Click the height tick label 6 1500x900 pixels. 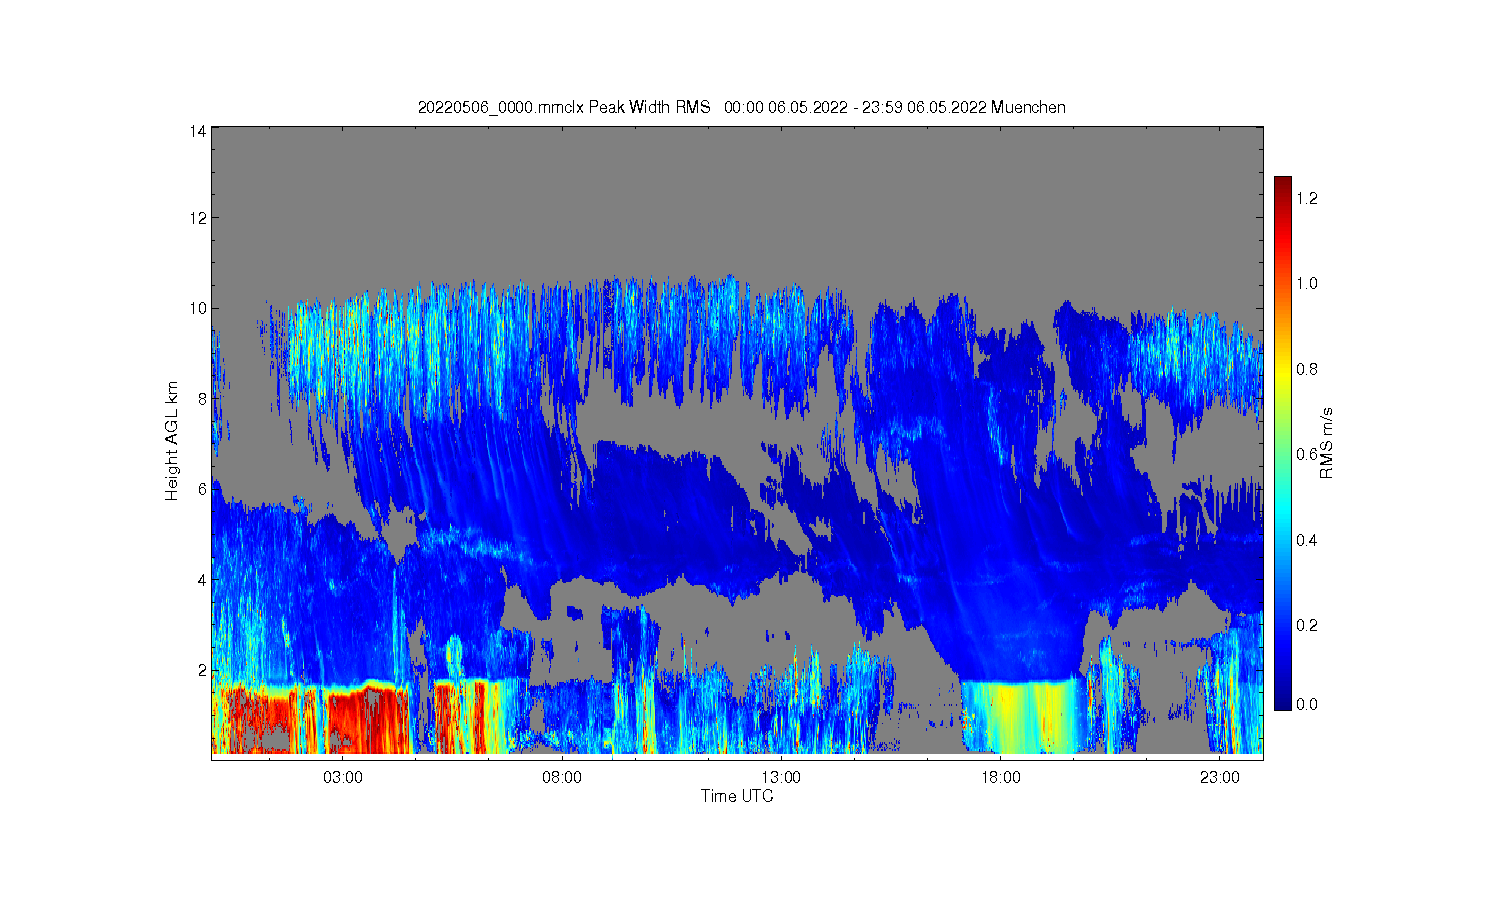202,488
